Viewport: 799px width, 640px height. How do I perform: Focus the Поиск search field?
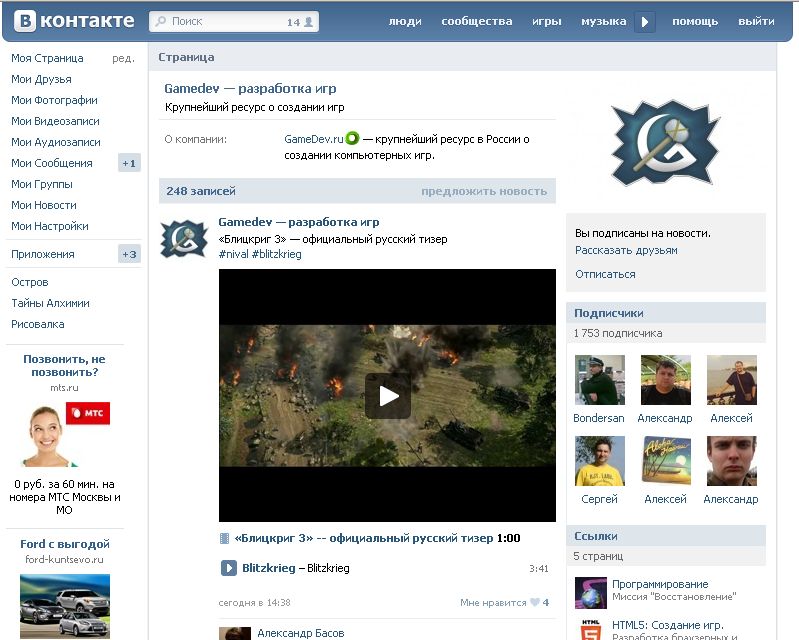(x=234, y=22)
